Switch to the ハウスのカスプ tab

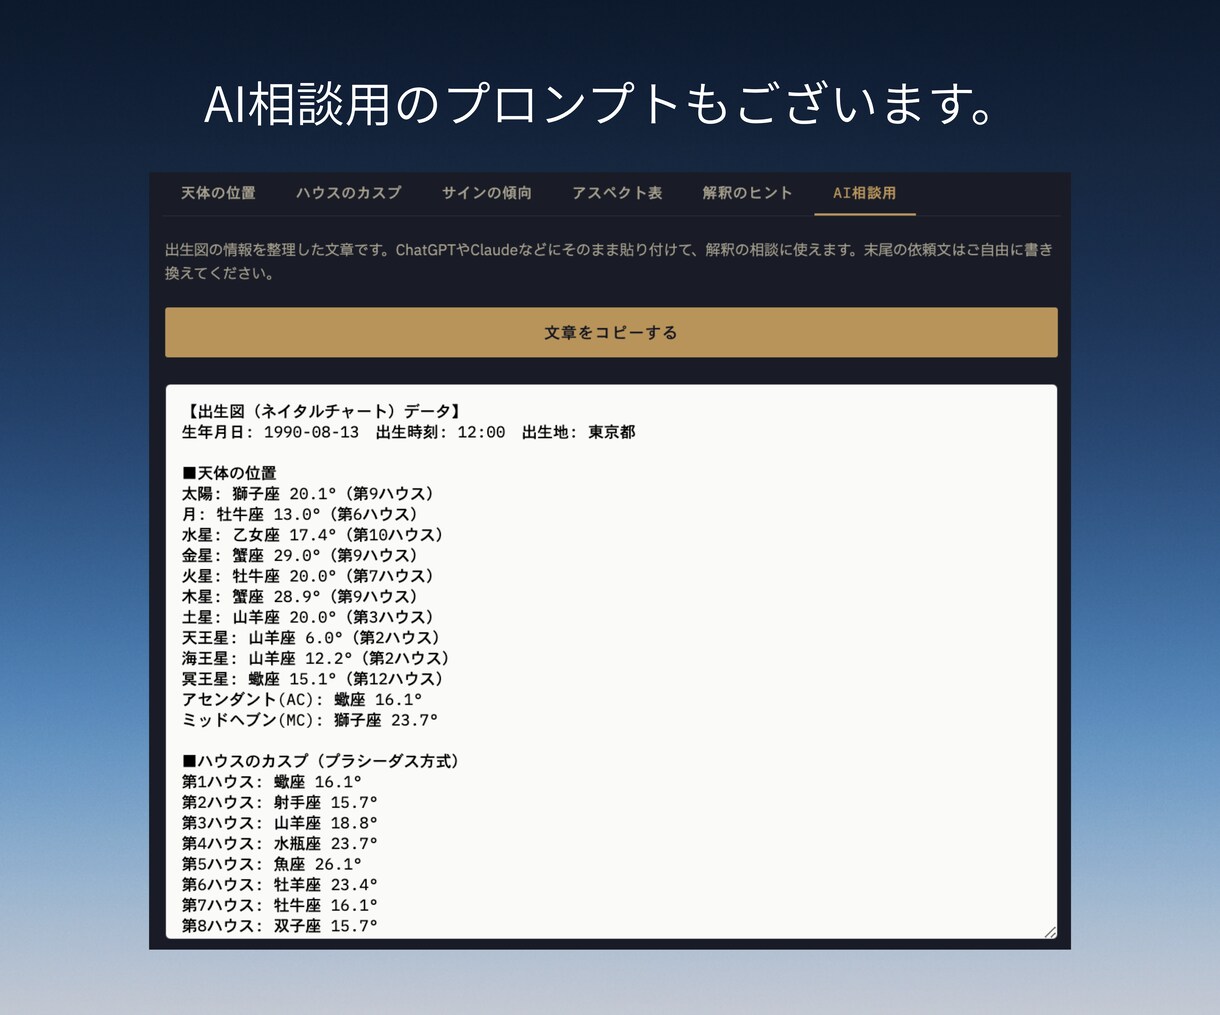pos(348,193)
